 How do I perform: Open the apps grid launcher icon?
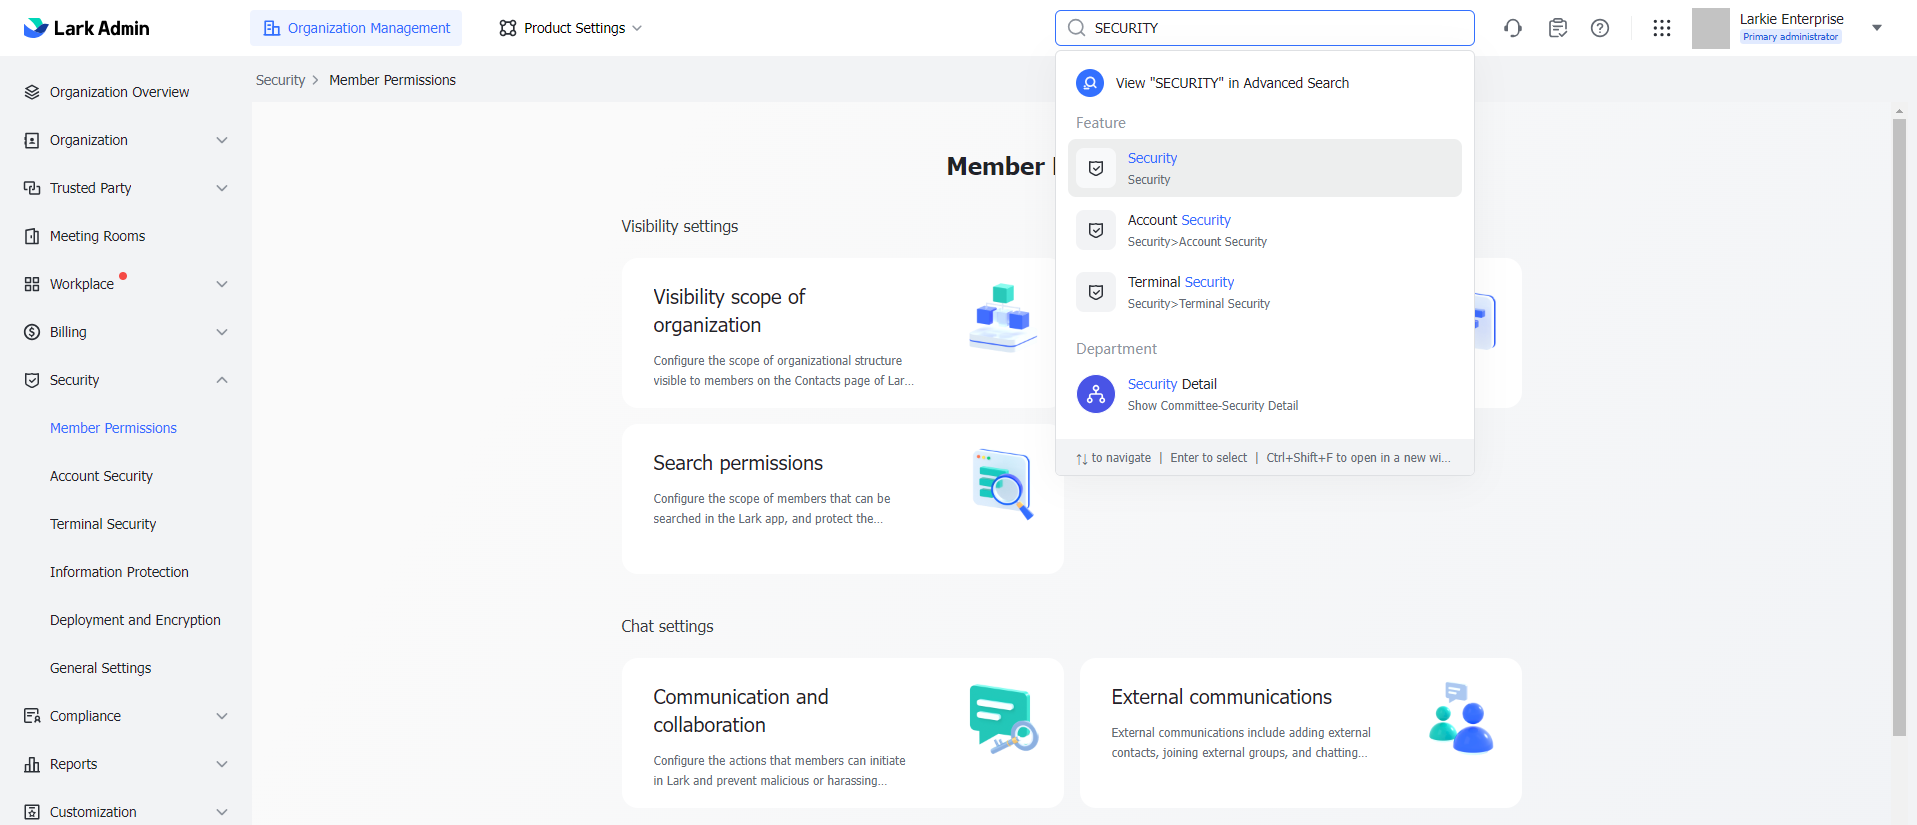click(1662, 28)
